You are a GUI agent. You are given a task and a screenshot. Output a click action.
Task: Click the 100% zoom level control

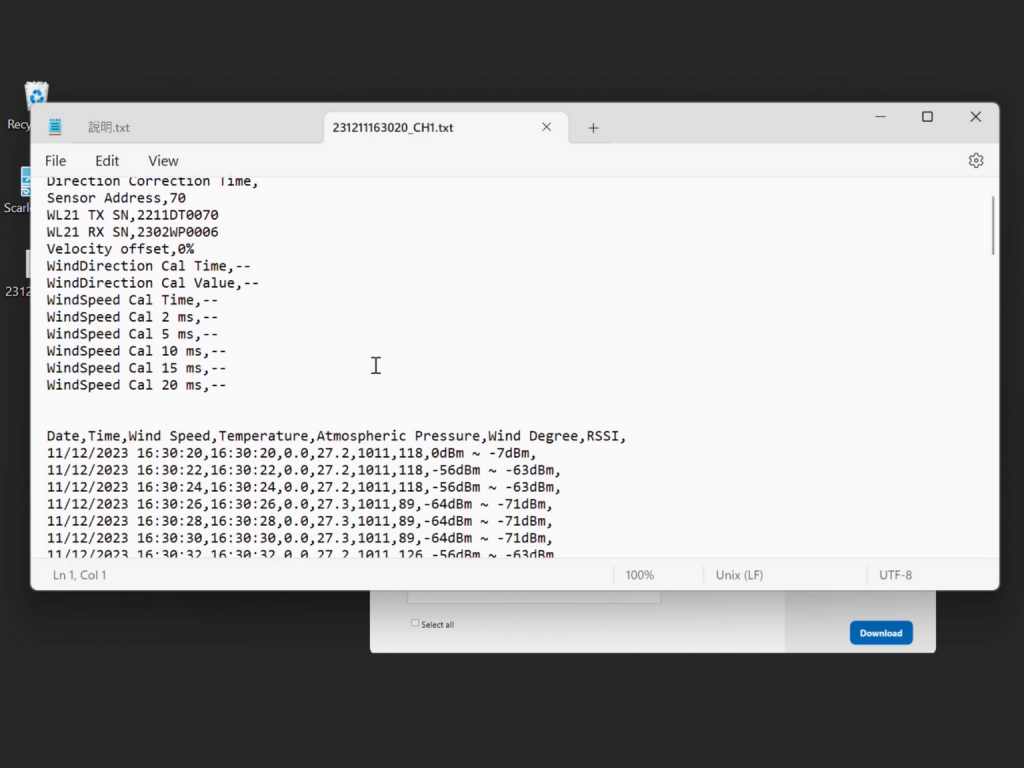(x=639, y=575)
